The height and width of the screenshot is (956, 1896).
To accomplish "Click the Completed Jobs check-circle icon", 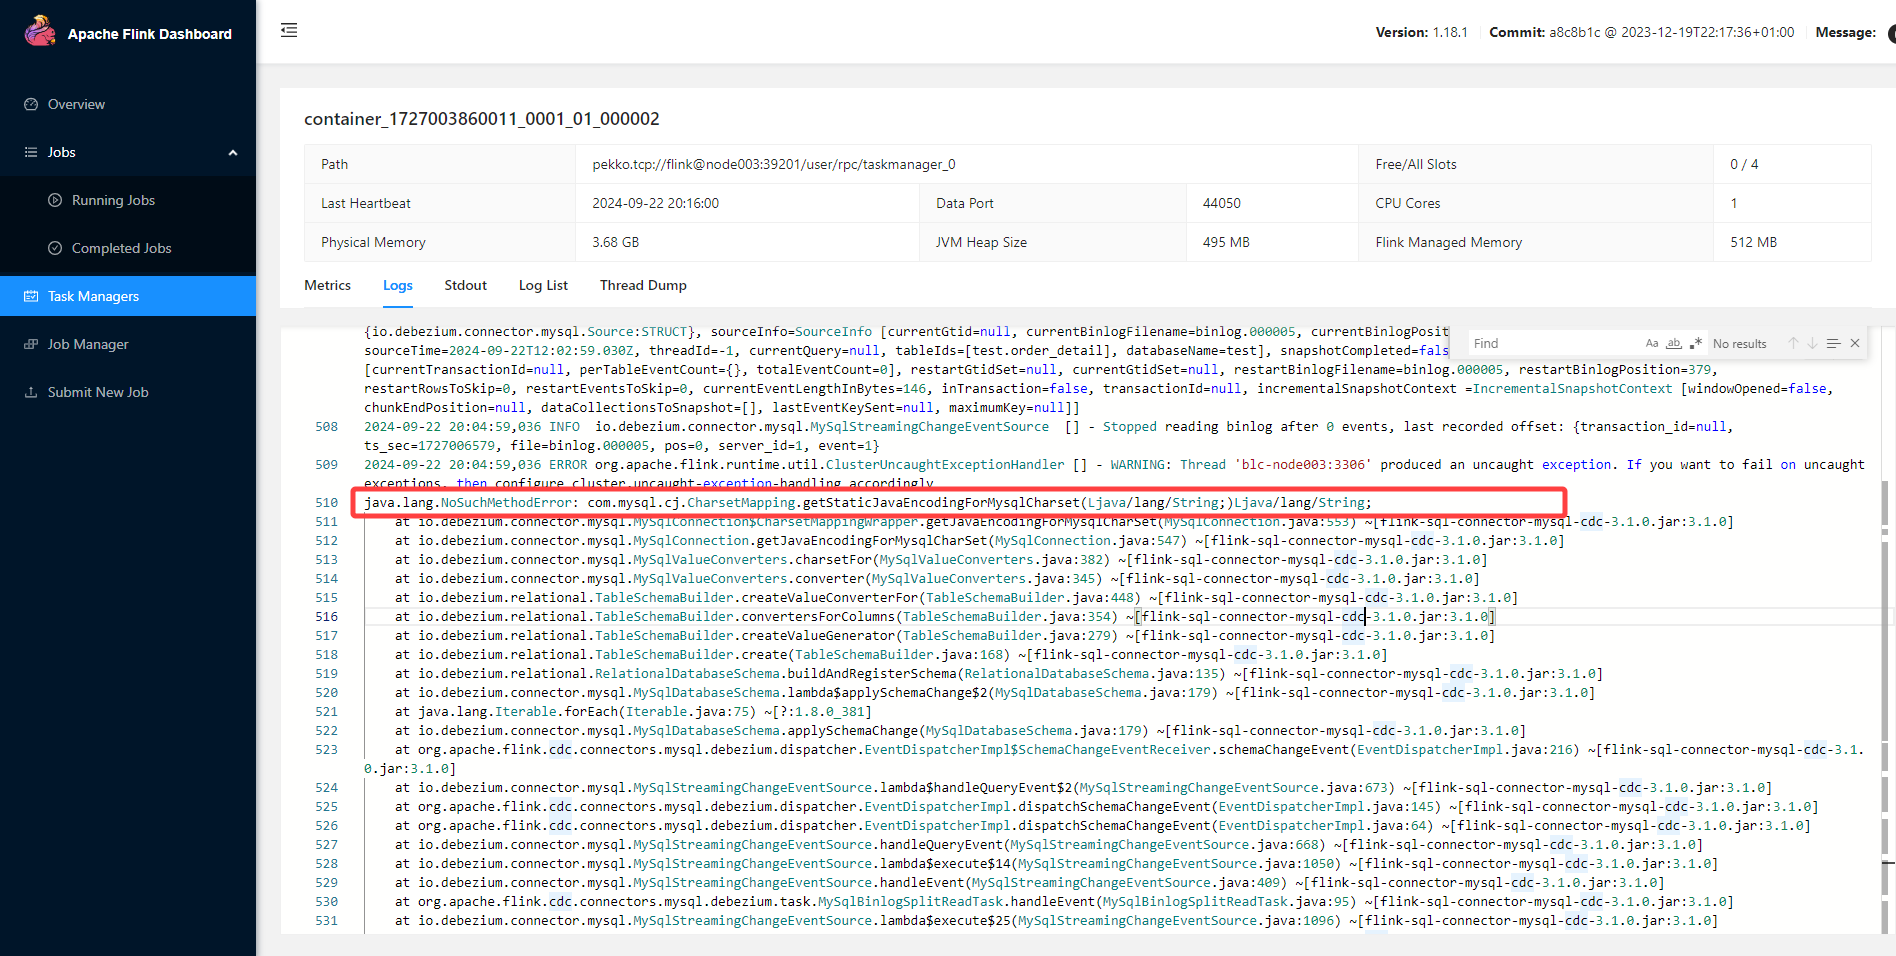I will click(55, 248).
